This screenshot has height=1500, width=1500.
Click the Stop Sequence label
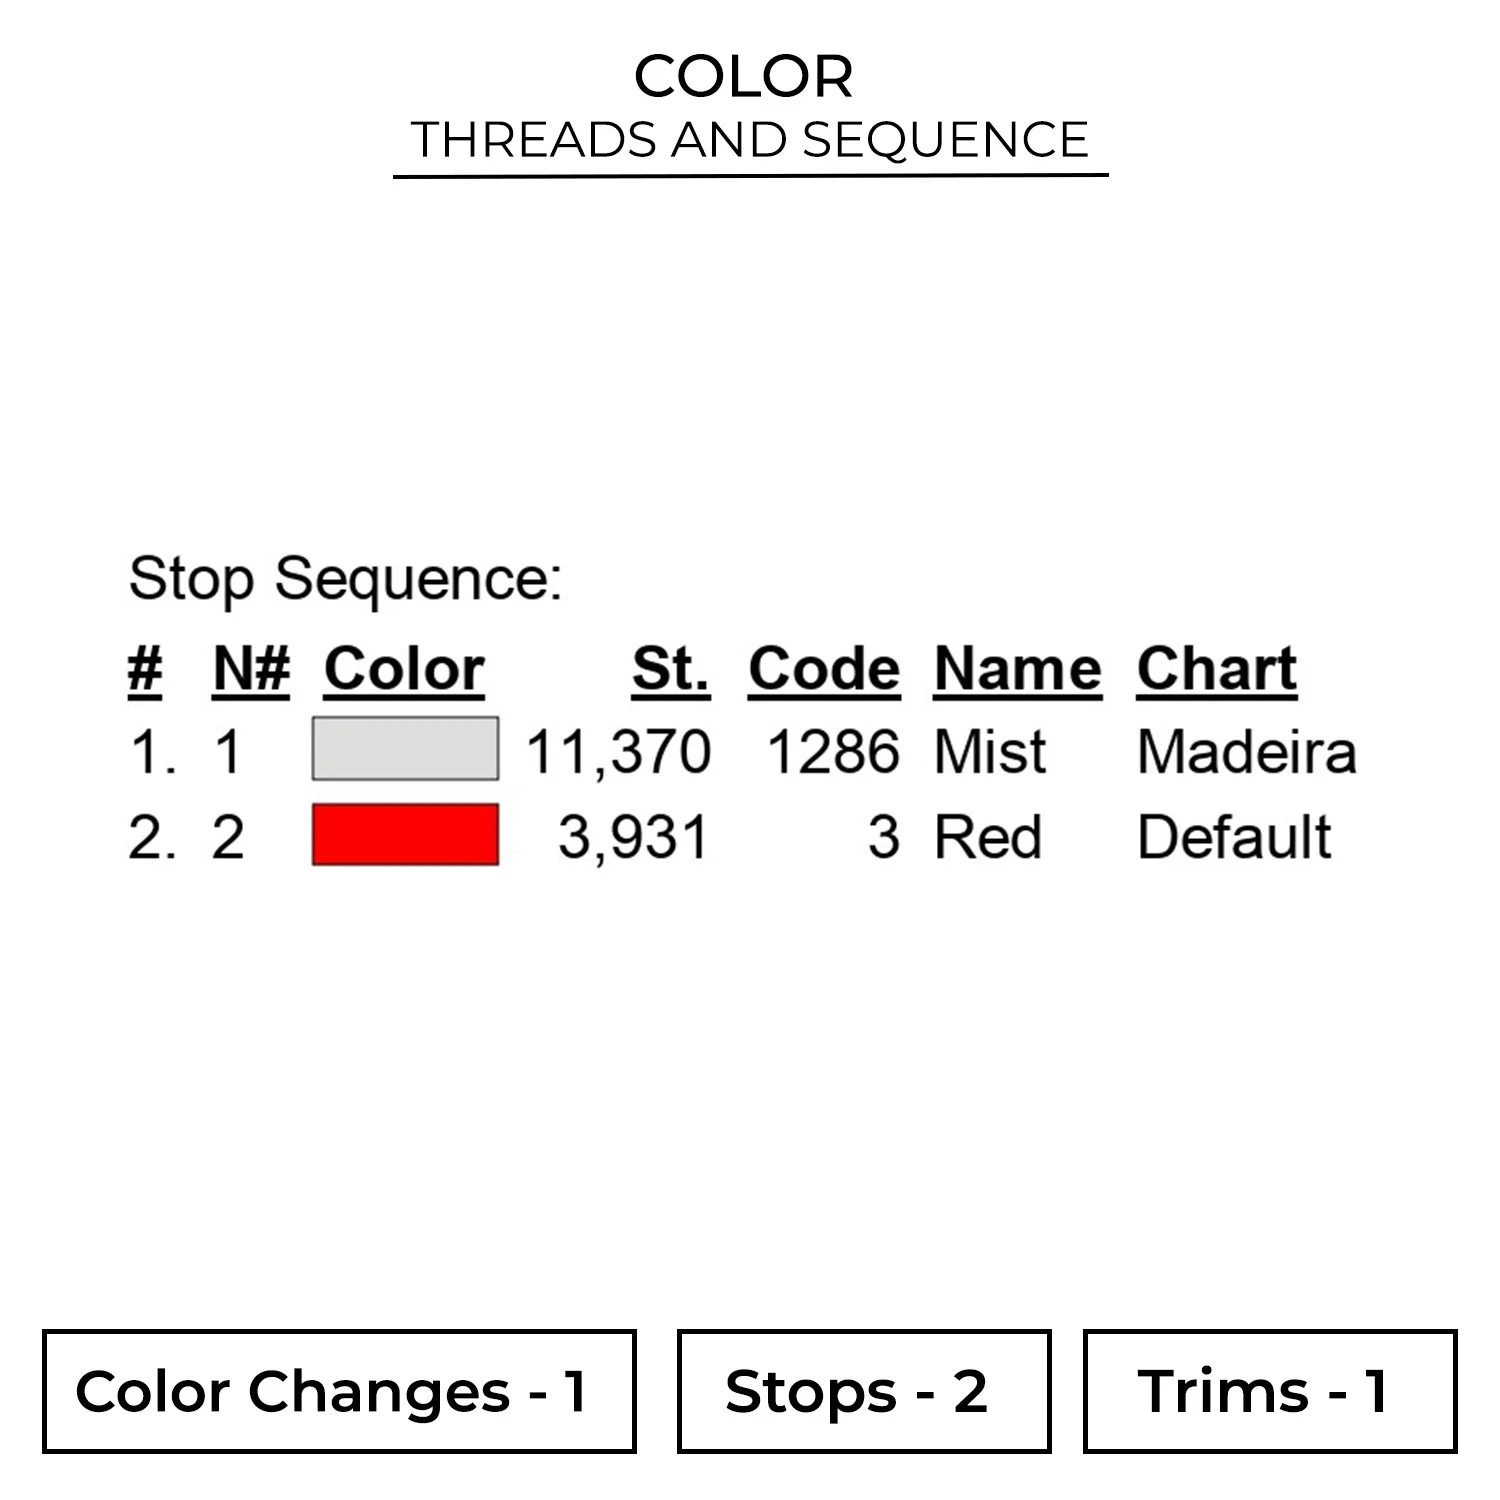345,578
